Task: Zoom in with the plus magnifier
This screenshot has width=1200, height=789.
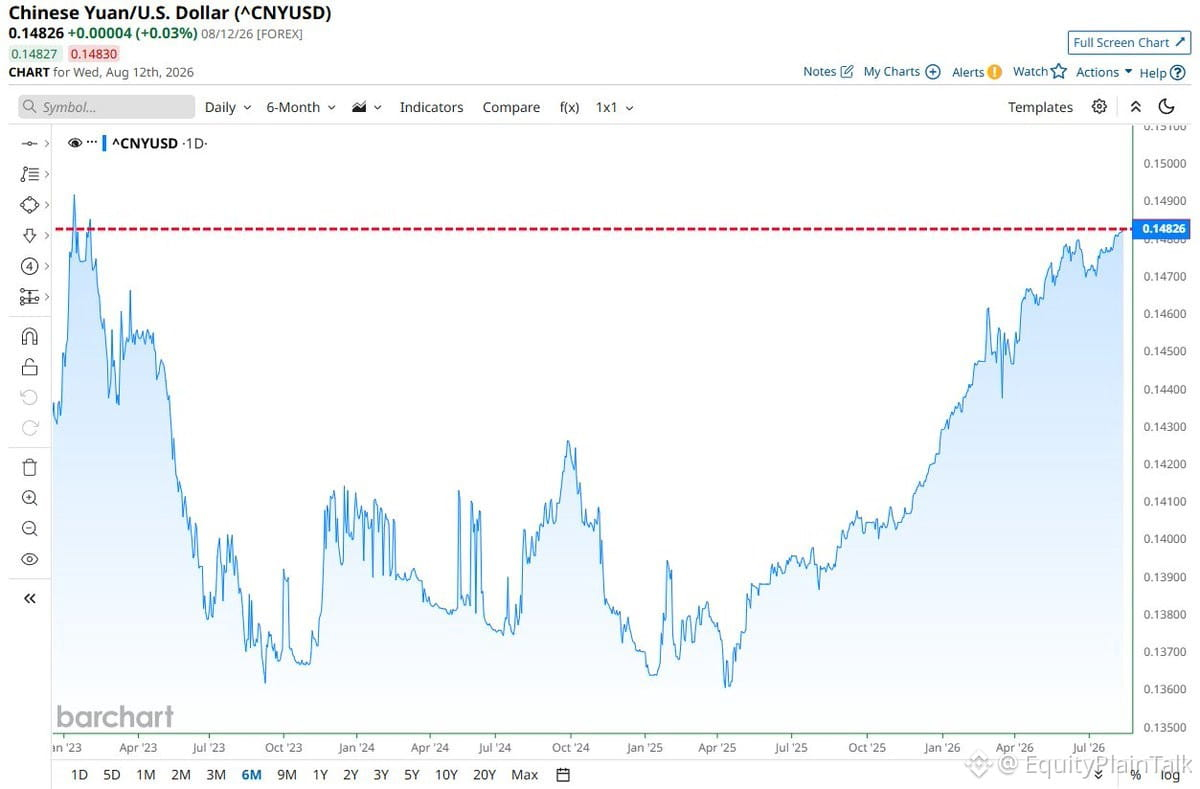Action: coord(29,498)
